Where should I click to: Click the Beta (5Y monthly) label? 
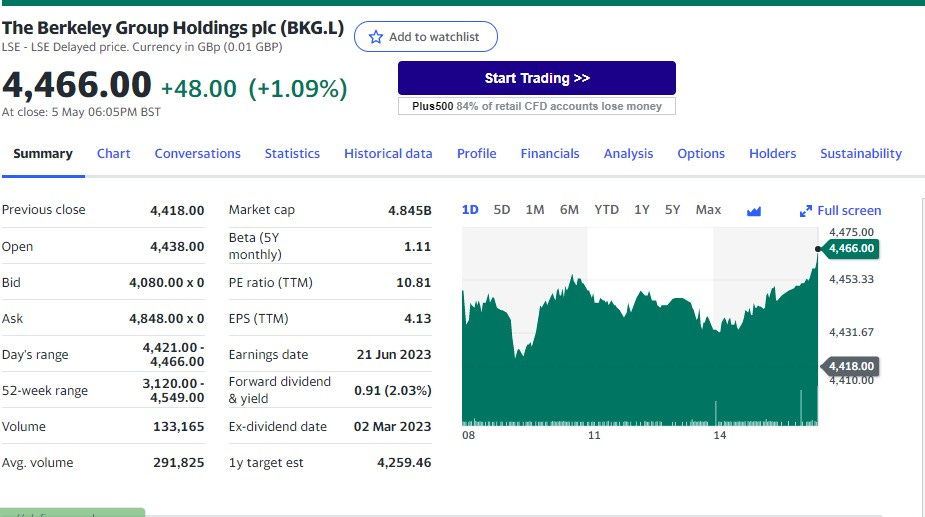coord(255,246)
